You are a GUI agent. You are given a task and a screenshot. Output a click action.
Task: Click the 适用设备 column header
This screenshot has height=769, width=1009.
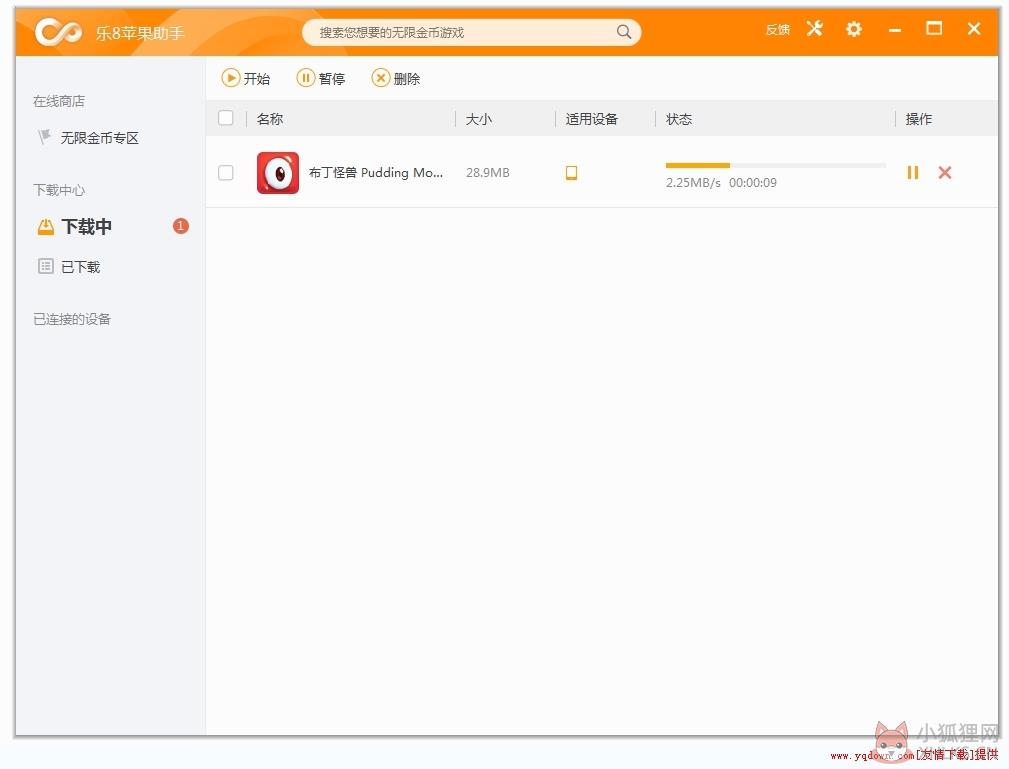click(x=591, y=119)
